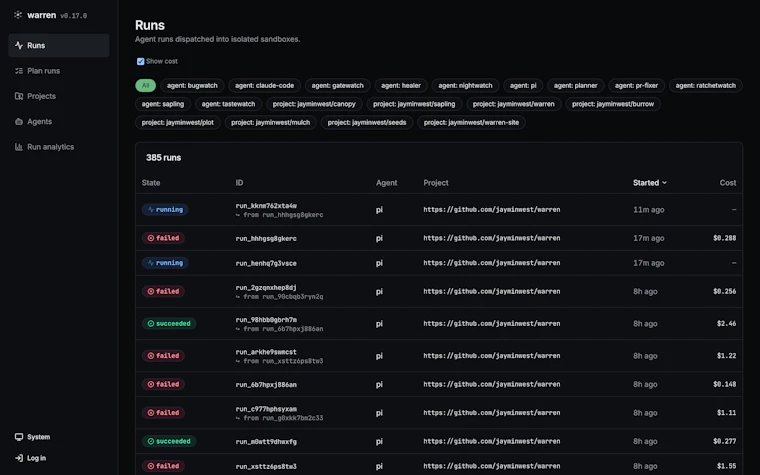Click the Project column header
The width and height of the screenshot is (760, 475).
[436, 183]
